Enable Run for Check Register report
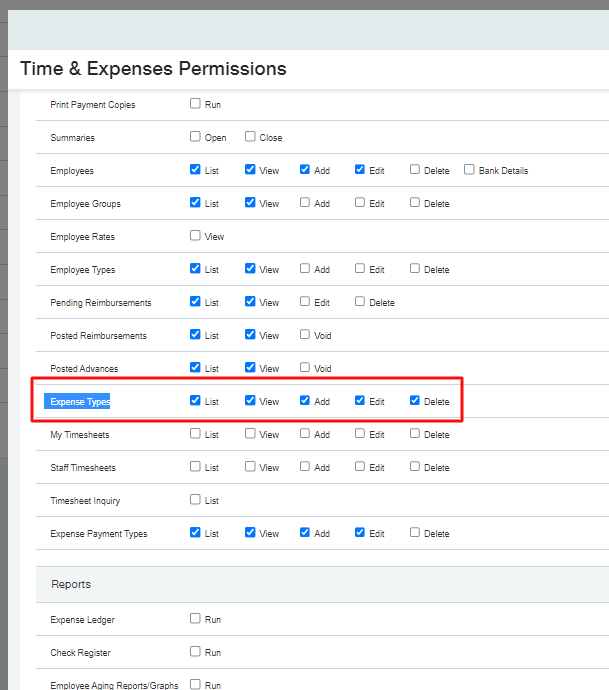The width and height of the screenshot is (609, 690). click(195, 651)
